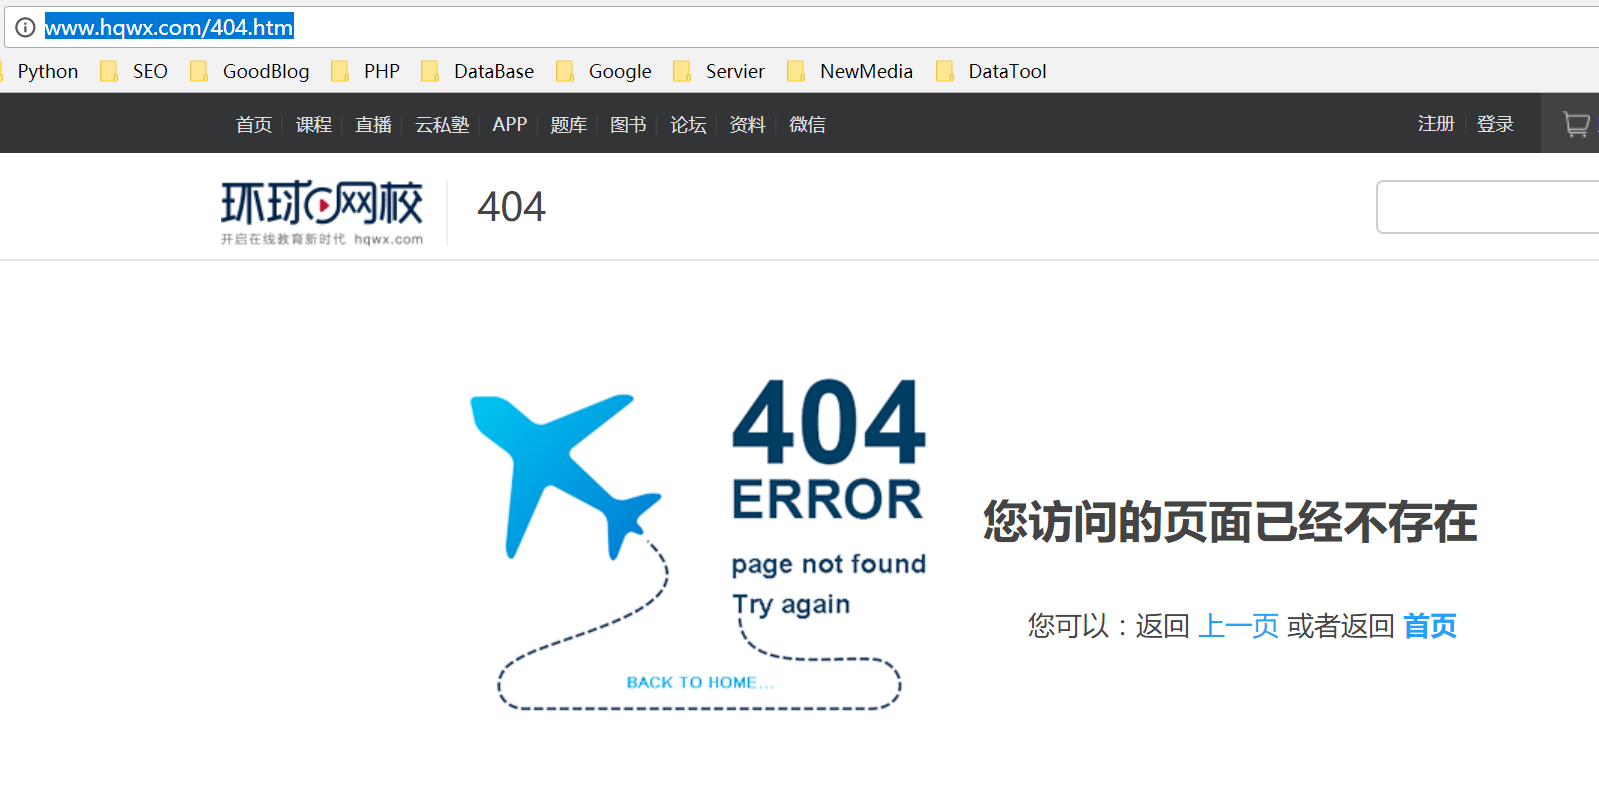Open the shopping cart icon
This screenshot has width=1599, height=785.
point(1576,124)
